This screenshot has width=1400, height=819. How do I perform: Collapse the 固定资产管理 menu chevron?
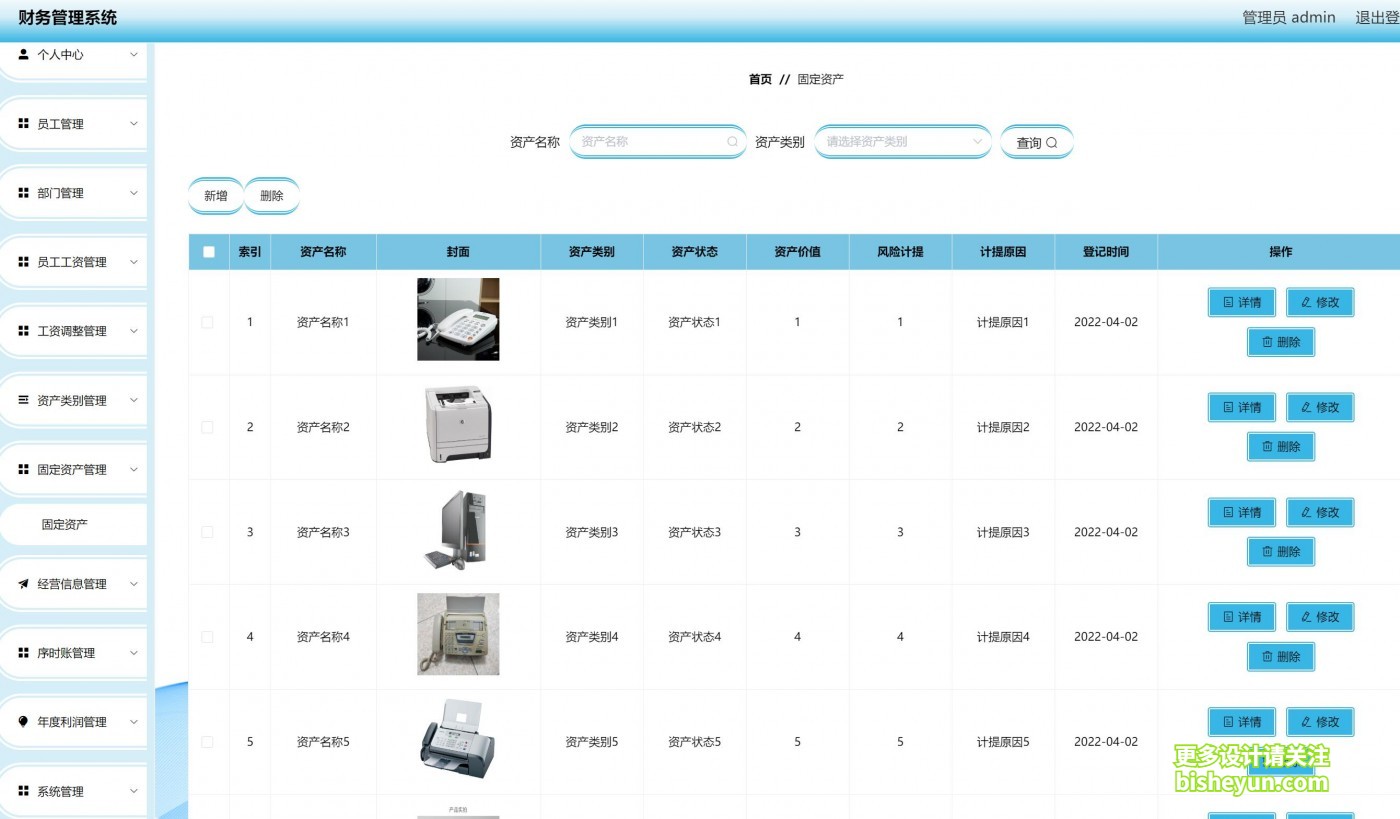(x=134, y=469)
